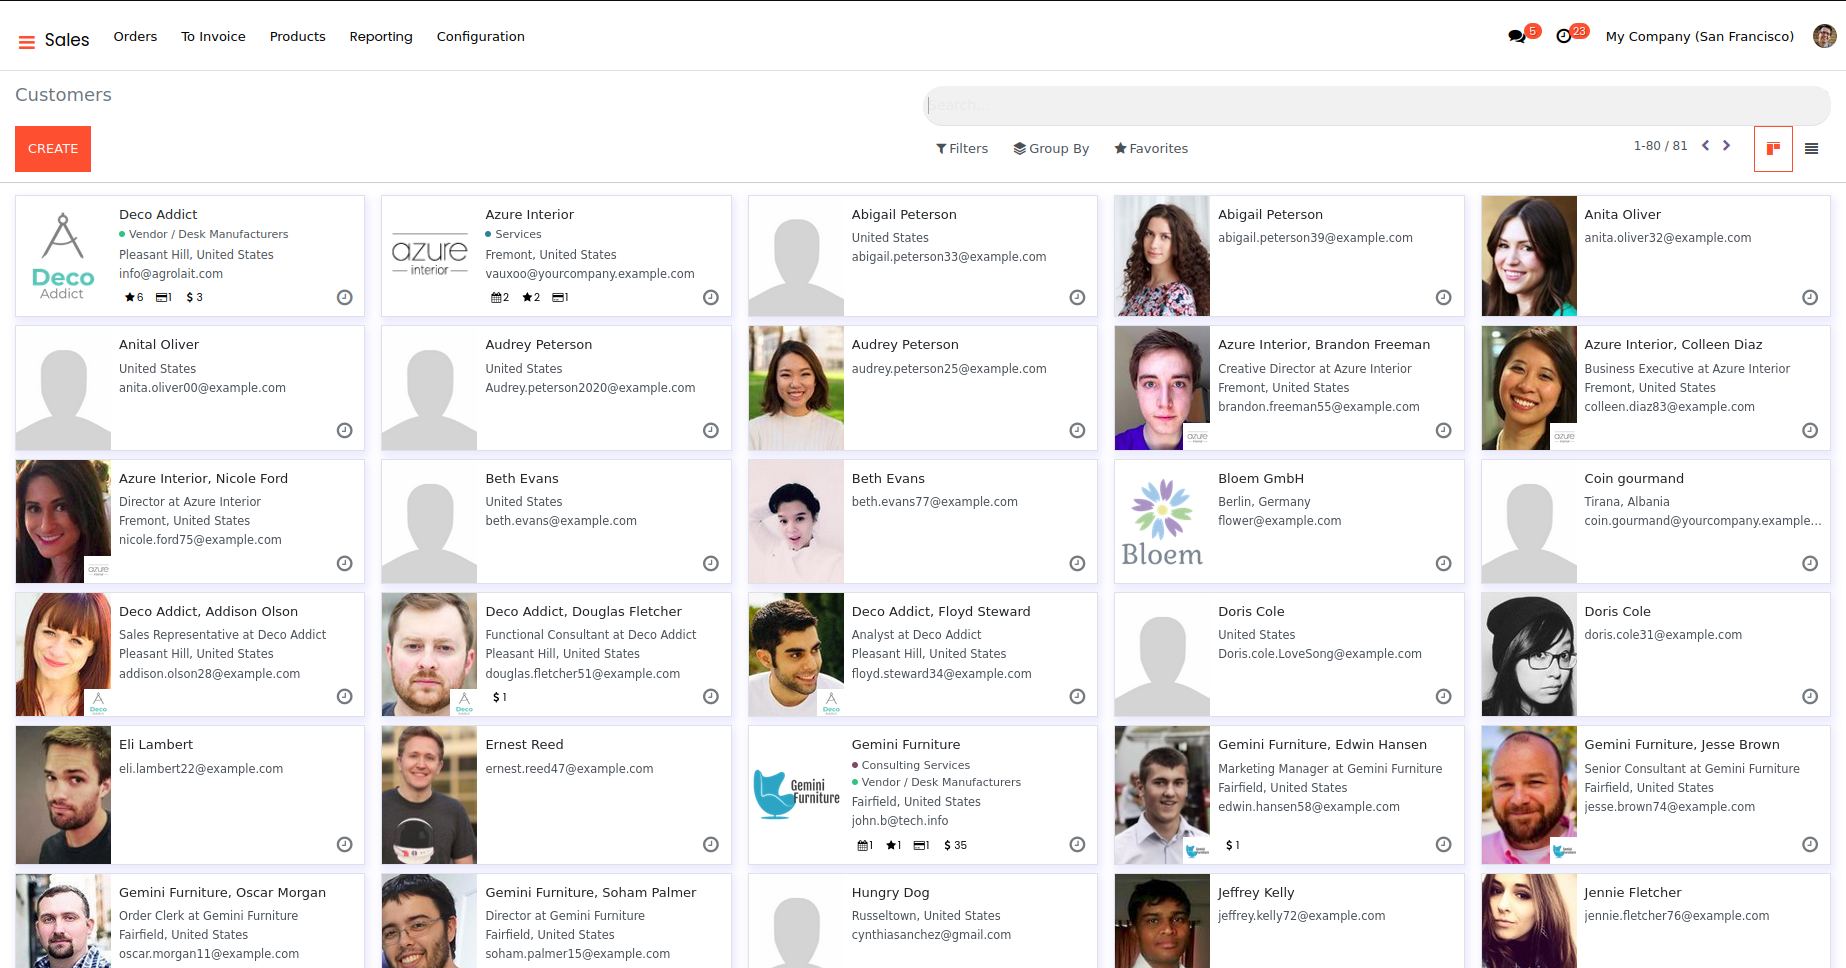
Task: Click the activity clock on Bloem GmbH card
Action: click(x=1443, y=564)
